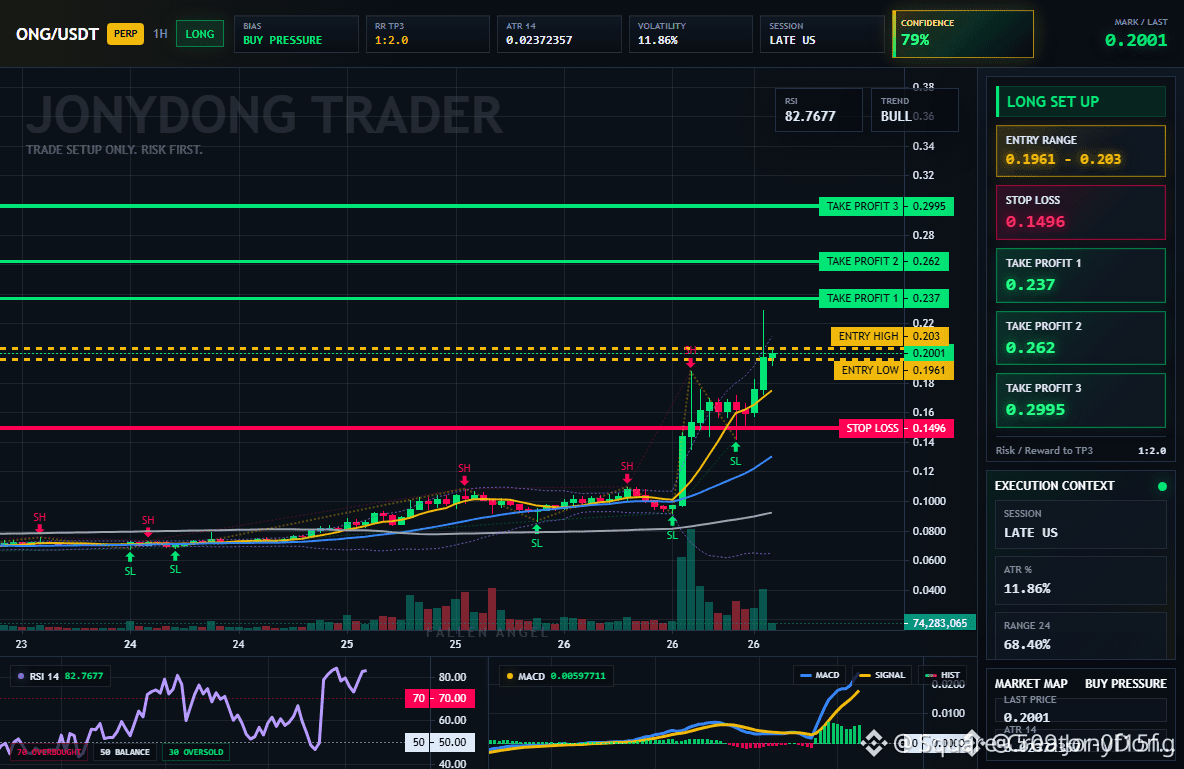Click the 0.2995 price tag on axis
Viewport: 1184px width, 769px height.
(x=929, y=206)
